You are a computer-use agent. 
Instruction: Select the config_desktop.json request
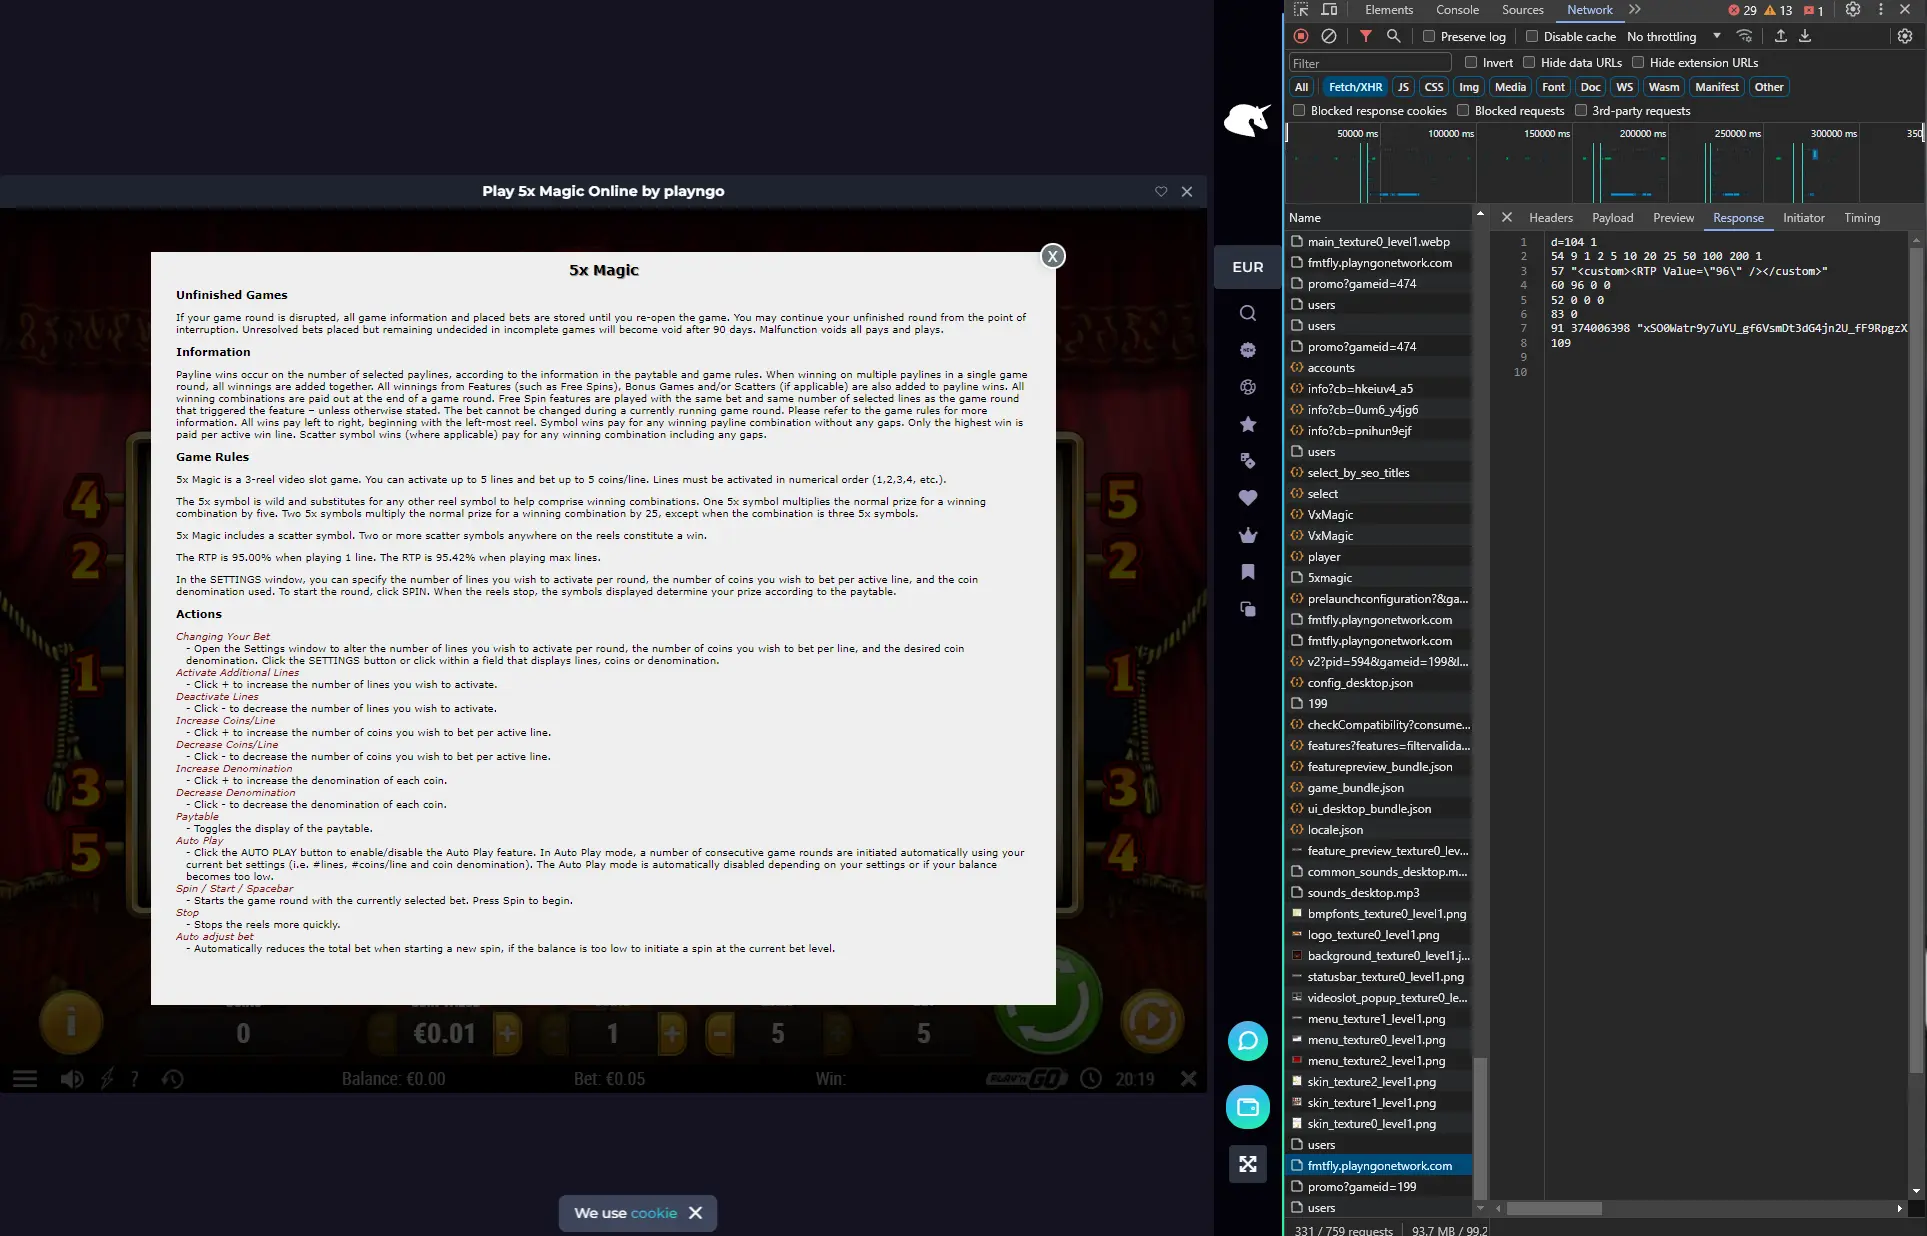point(1380,683)
